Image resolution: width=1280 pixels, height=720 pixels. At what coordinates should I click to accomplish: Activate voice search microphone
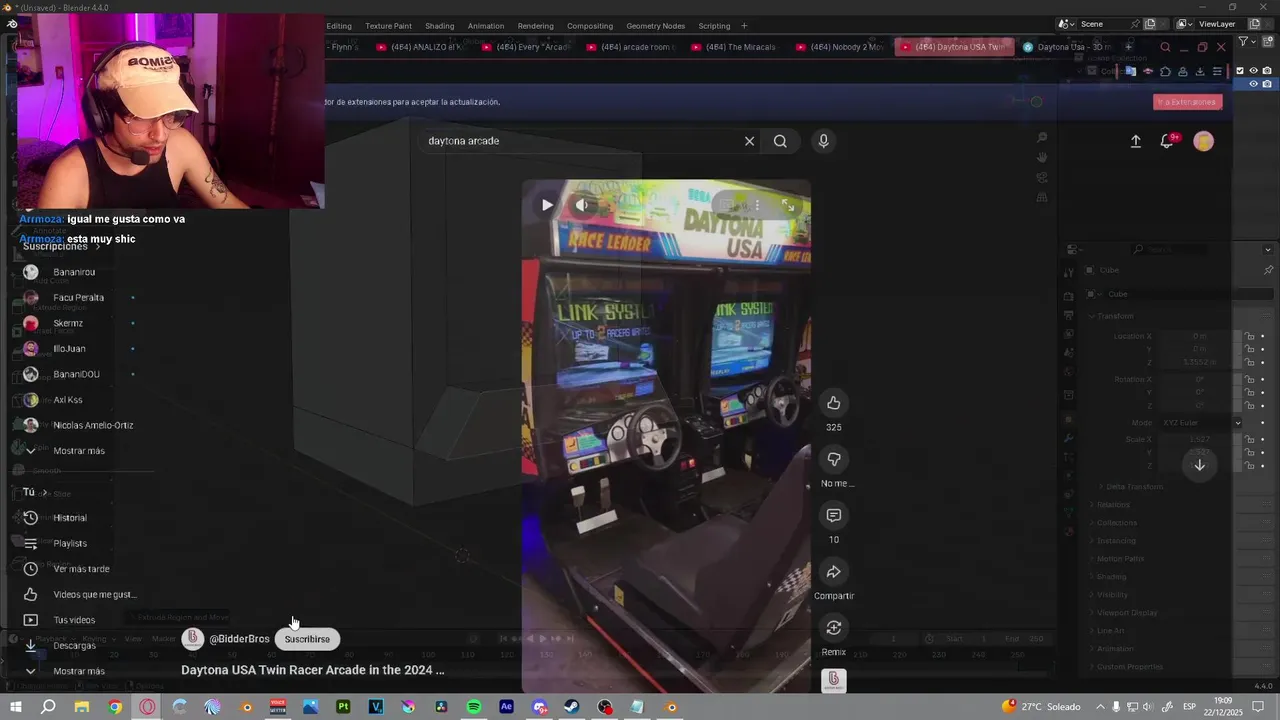tap(823, 141)
